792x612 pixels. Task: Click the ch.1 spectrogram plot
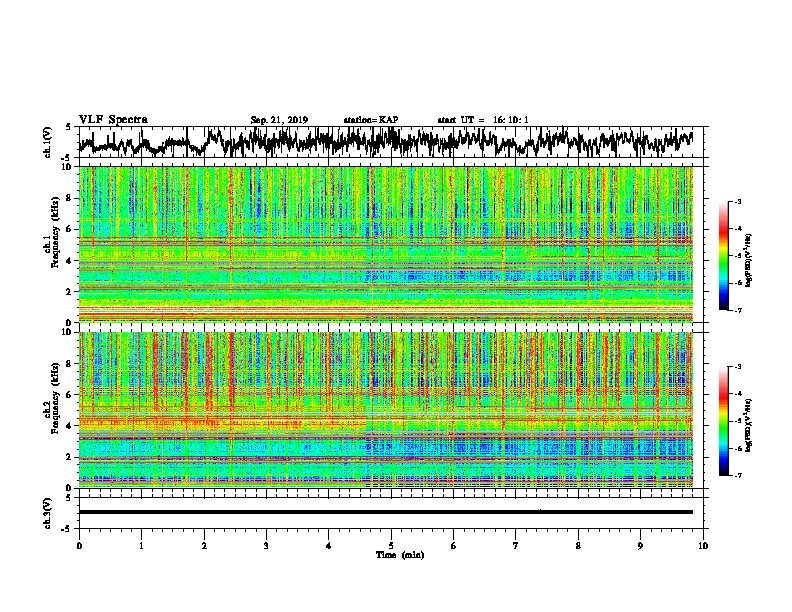(x=386, y=244)
